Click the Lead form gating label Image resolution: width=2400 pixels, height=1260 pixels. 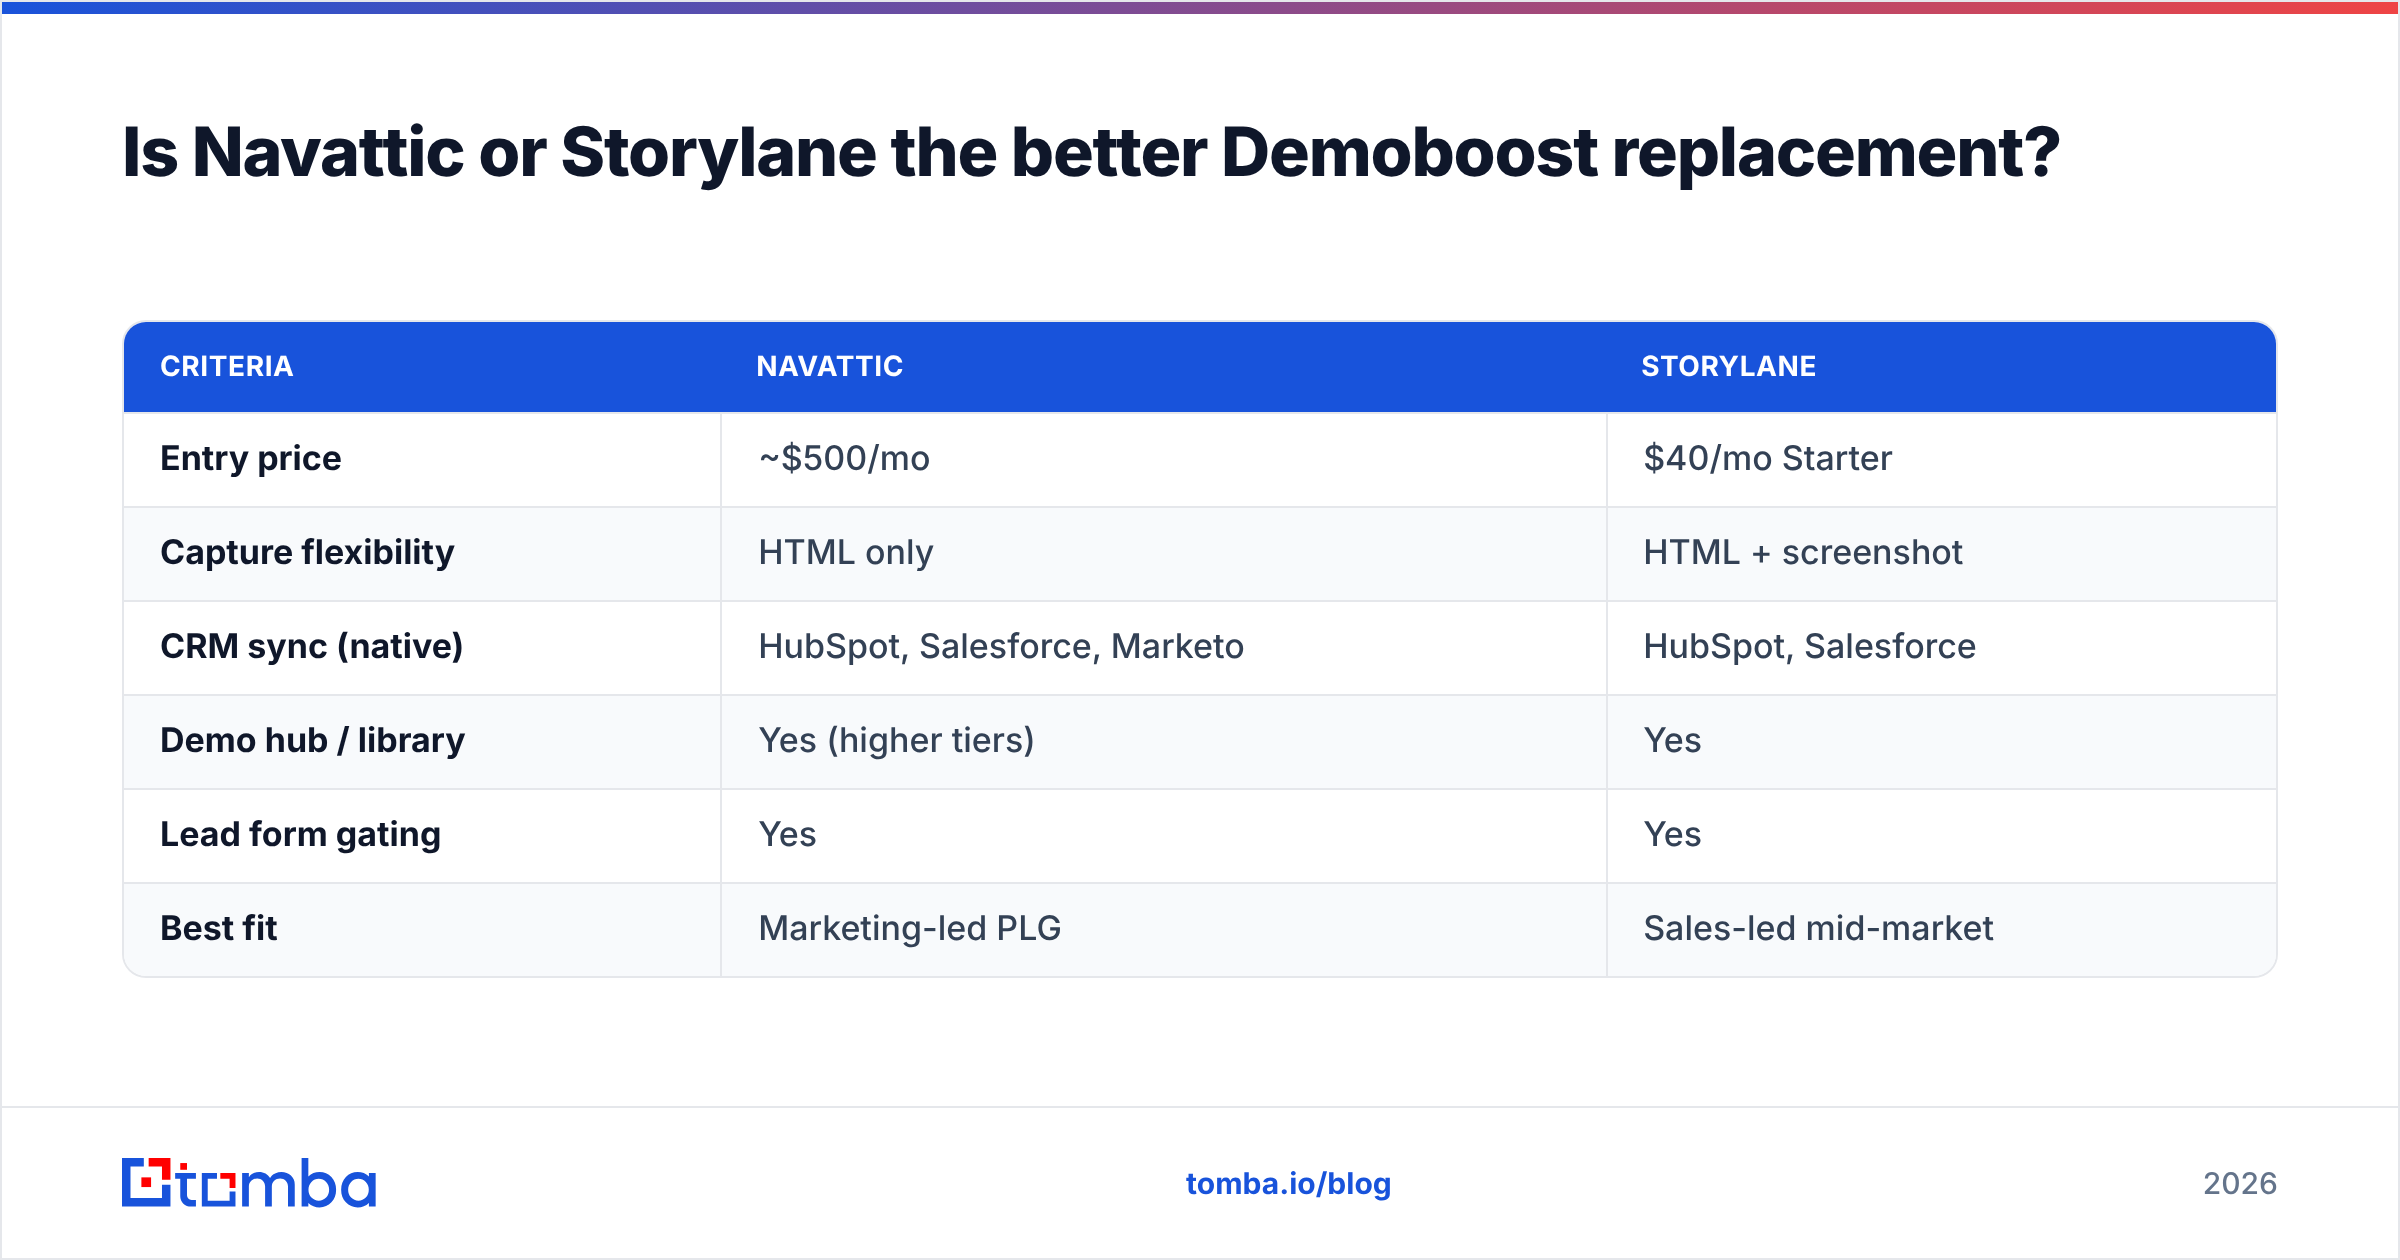click(x=301, y=835)
